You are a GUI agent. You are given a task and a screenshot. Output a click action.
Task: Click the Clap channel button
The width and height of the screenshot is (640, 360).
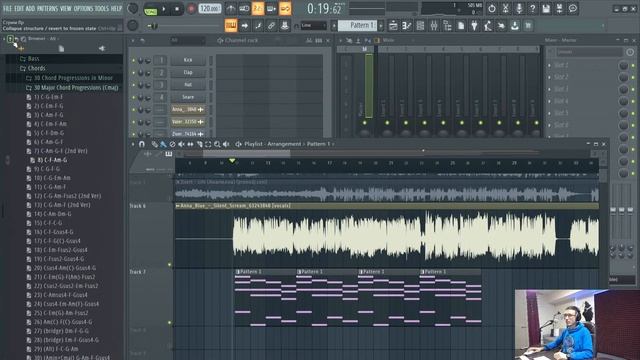coord(188,72)
